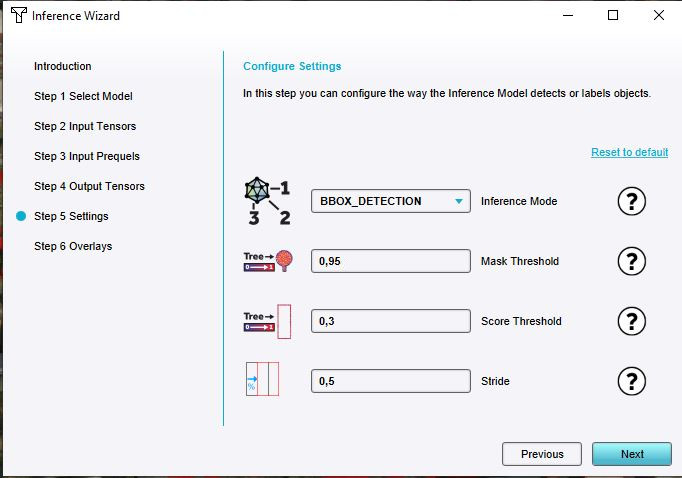Viewport: 682px width, 478px height.
Task: Click the Reset to default link
Action: pos(629,152)
